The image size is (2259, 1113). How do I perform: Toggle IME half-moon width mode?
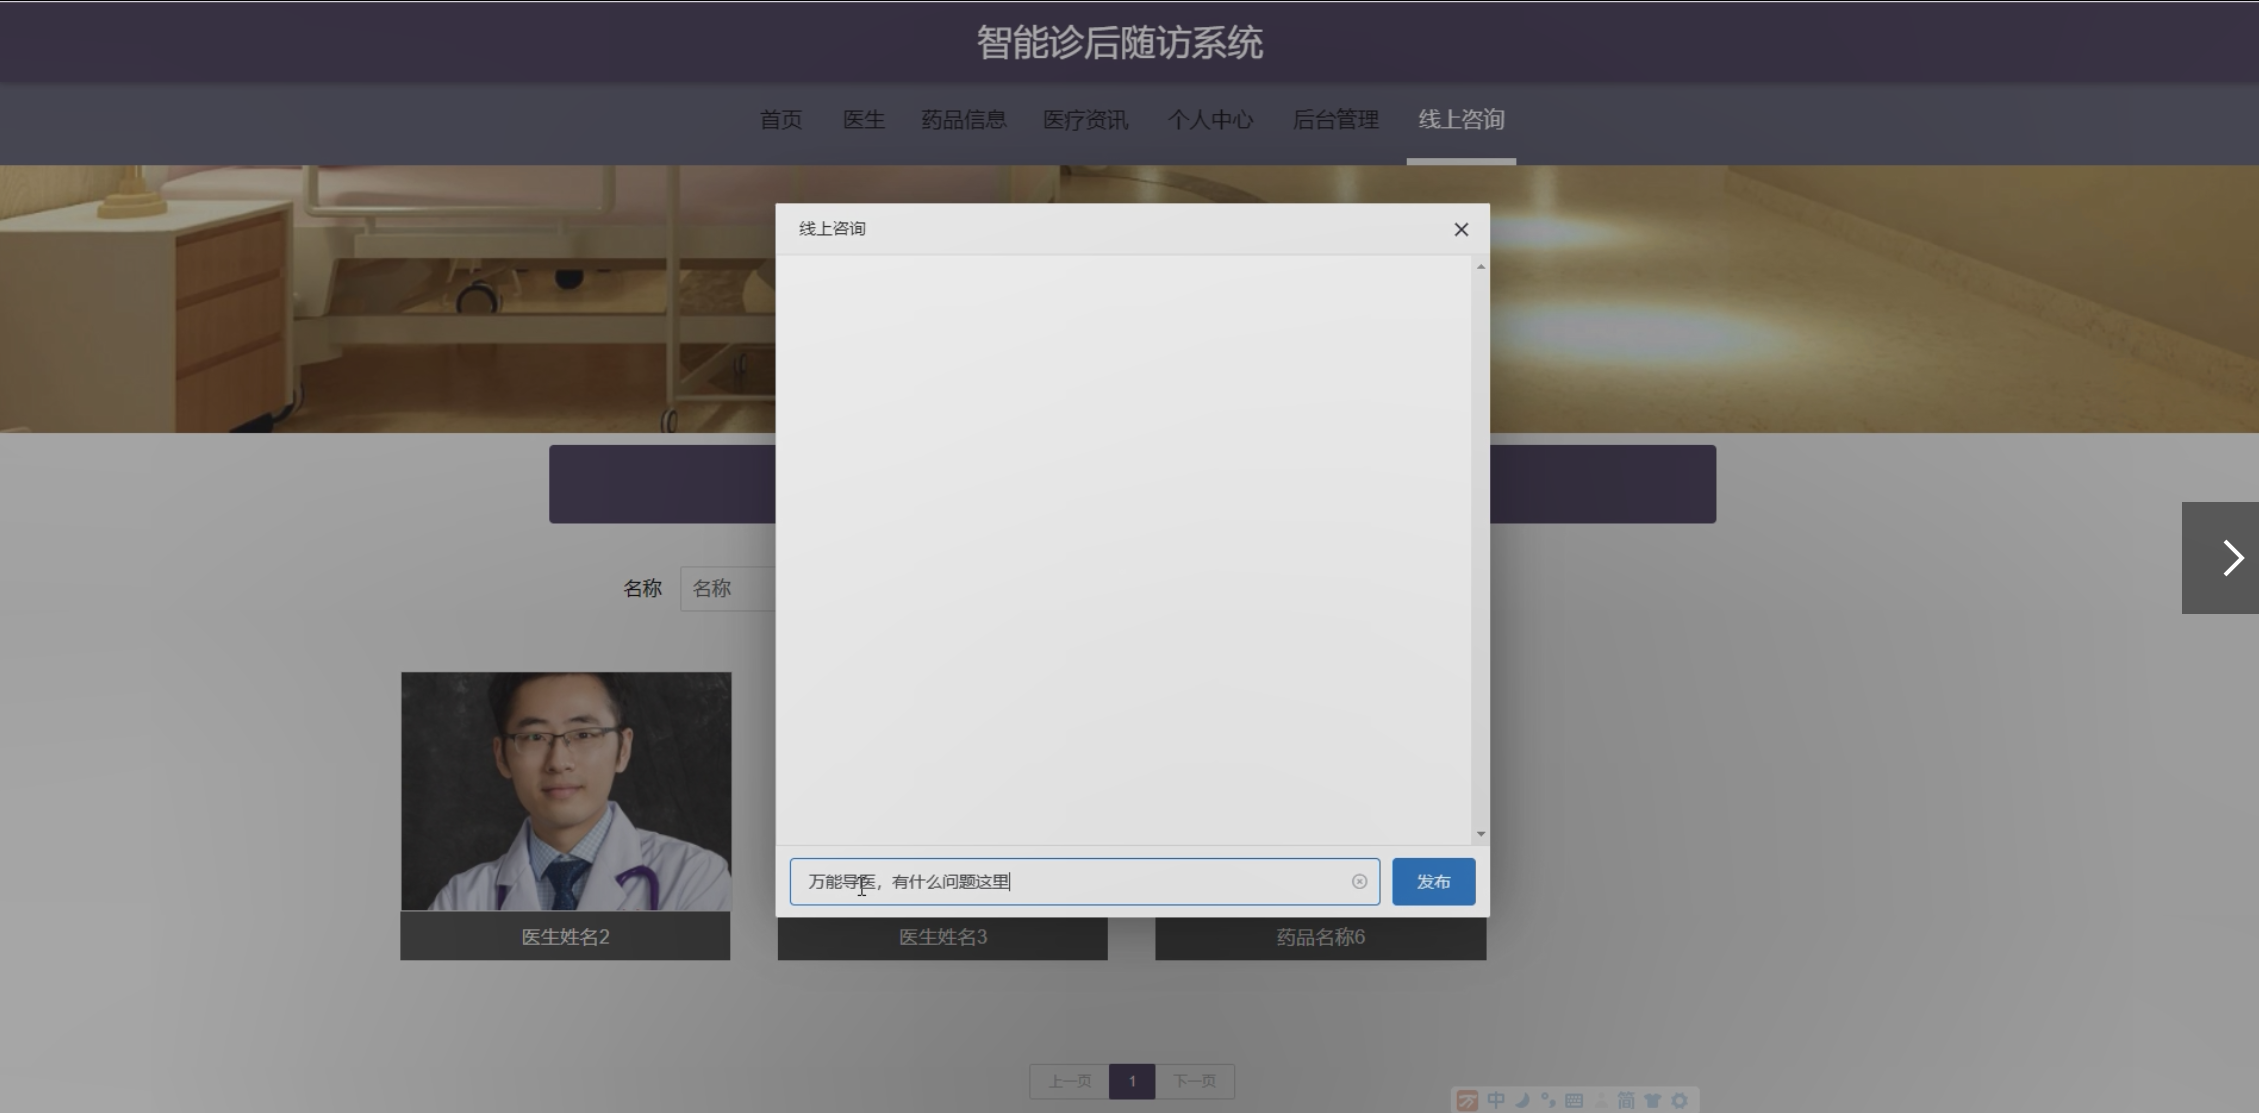coord(1522,1100)
